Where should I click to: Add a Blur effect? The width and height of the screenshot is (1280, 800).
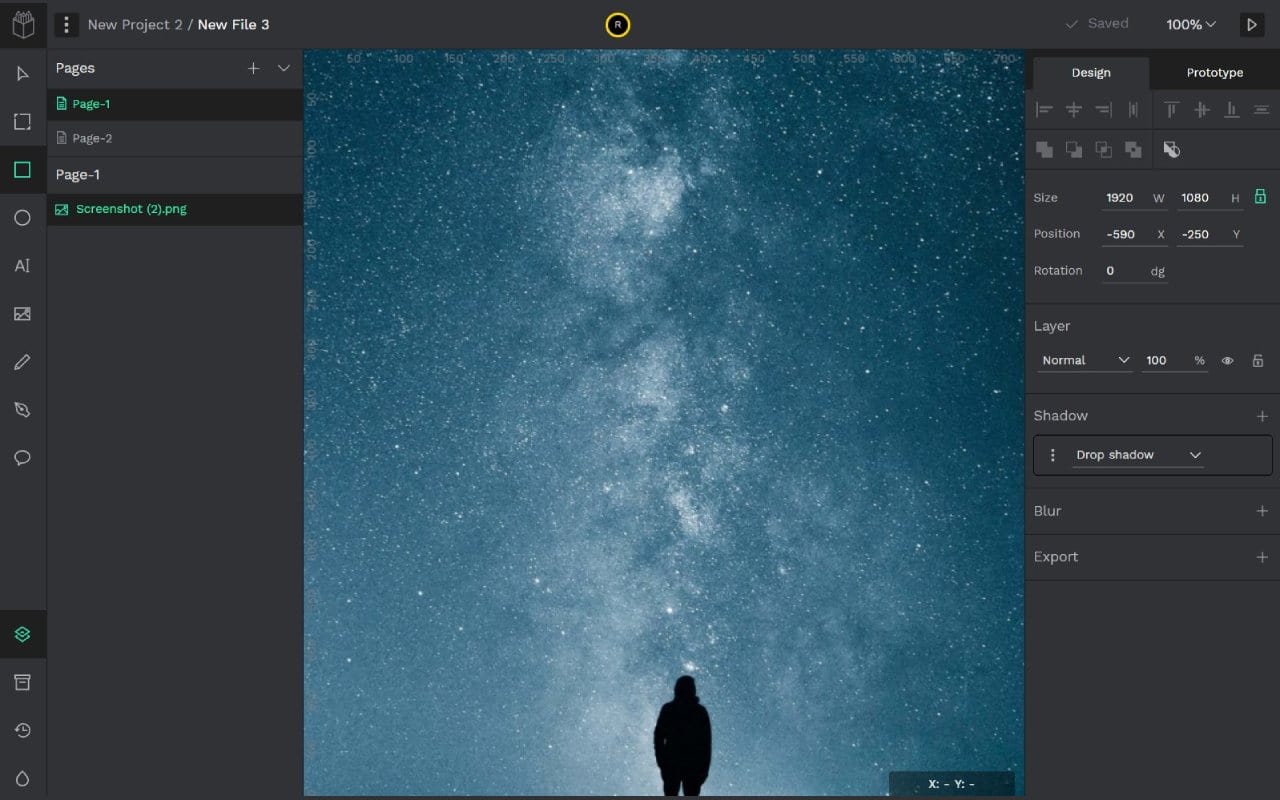tap(1262, 511)
